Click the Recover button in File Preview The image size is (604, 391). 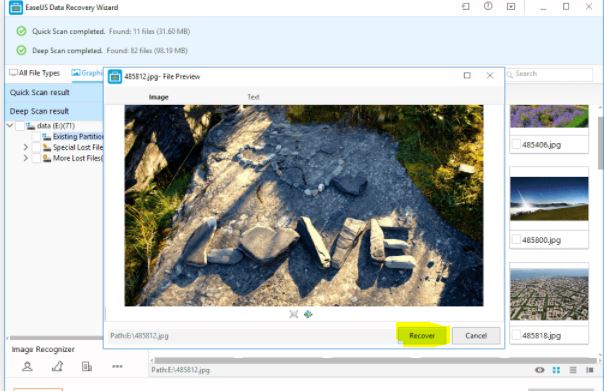tap(422, 336)
